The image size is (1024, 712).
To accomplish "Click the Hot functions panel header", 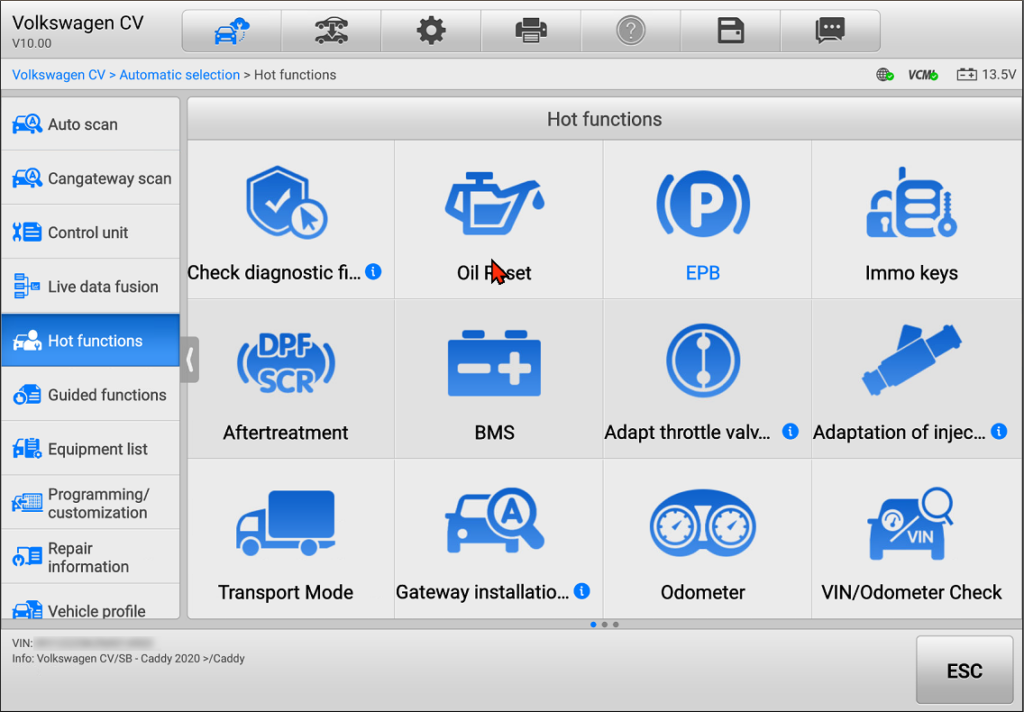I will click(x=604, y=119).
